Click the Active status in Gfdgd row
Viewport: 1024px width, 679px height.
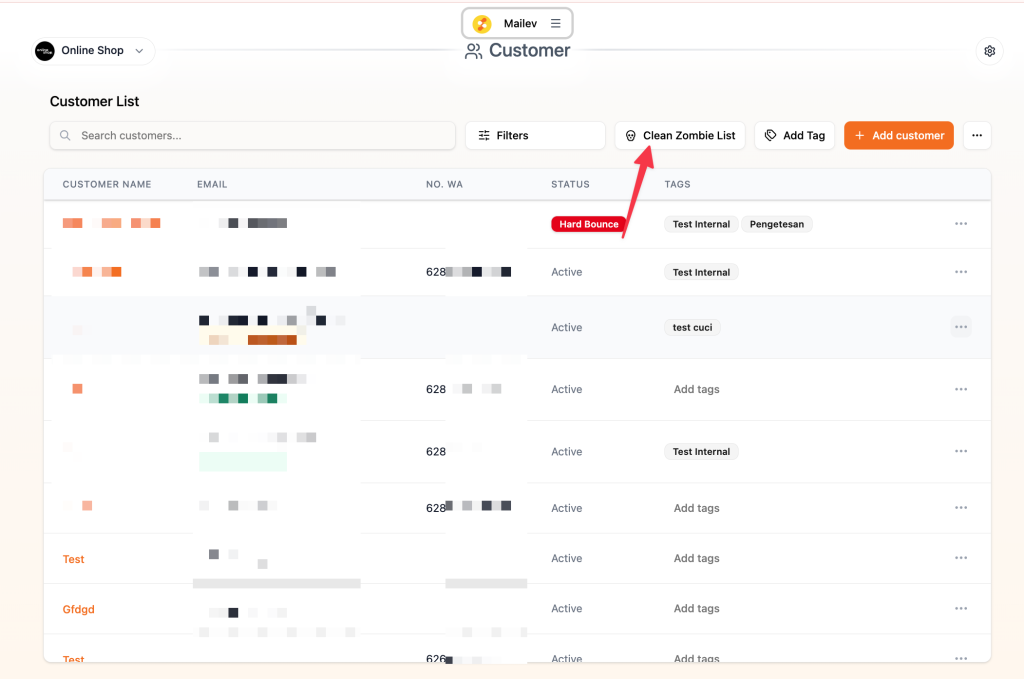coord(566,608)
